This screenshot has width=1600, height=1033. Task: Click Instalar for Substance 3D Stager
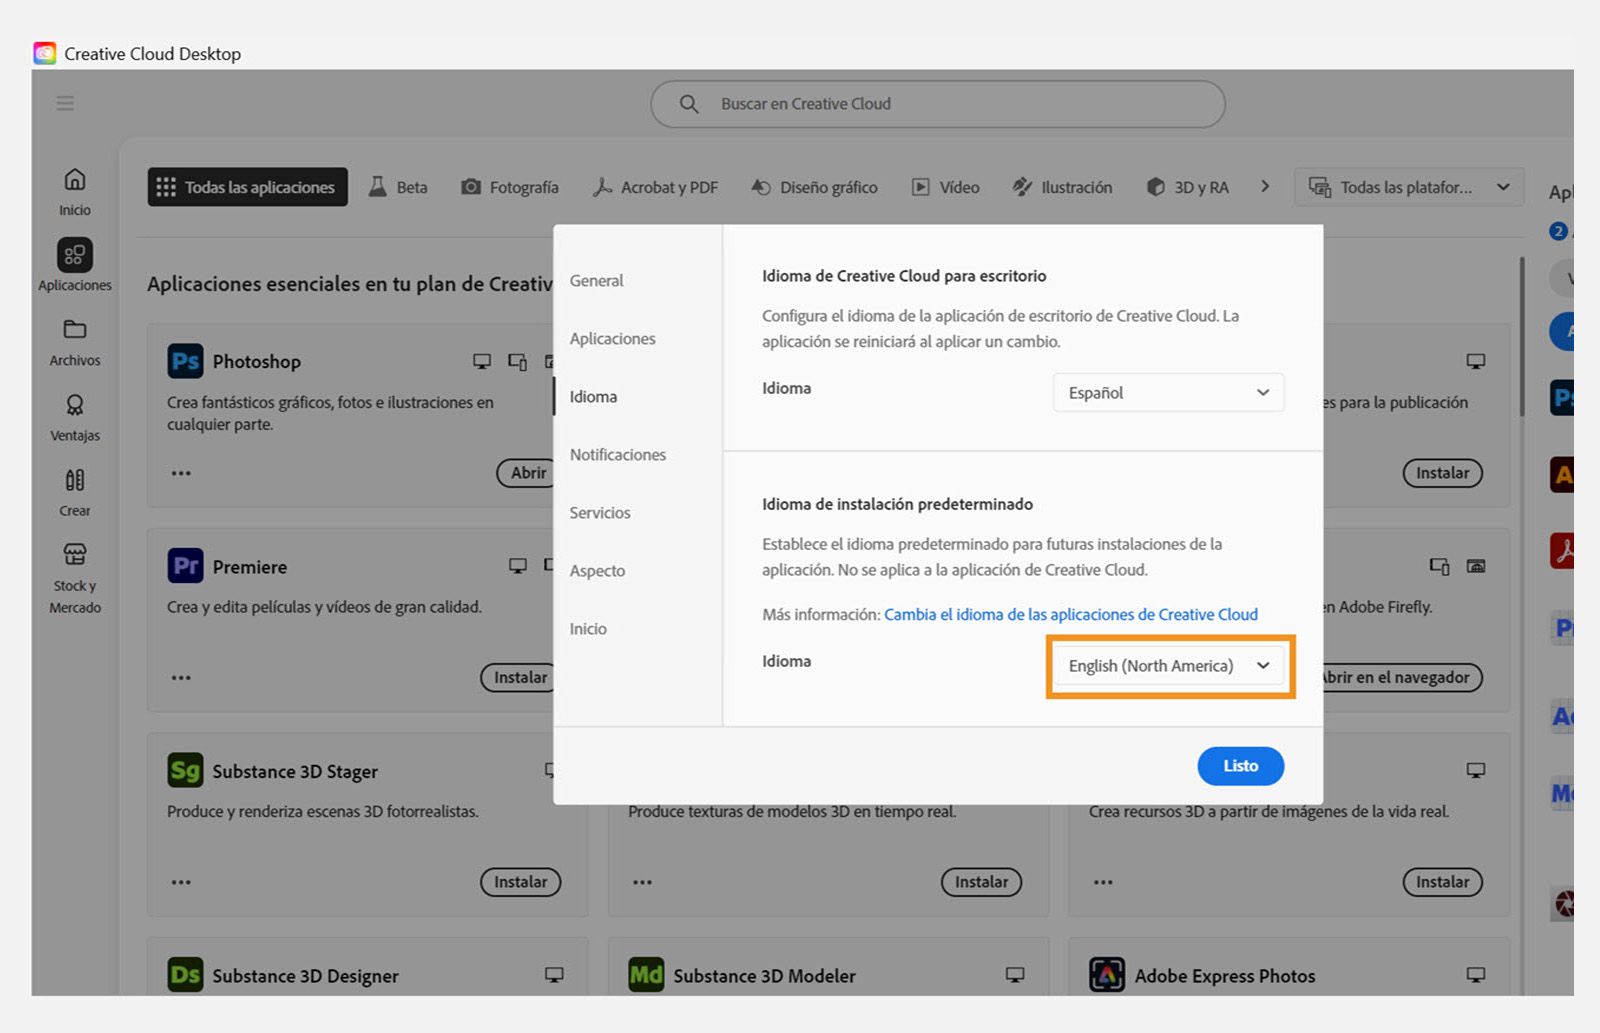coord(520,882)
